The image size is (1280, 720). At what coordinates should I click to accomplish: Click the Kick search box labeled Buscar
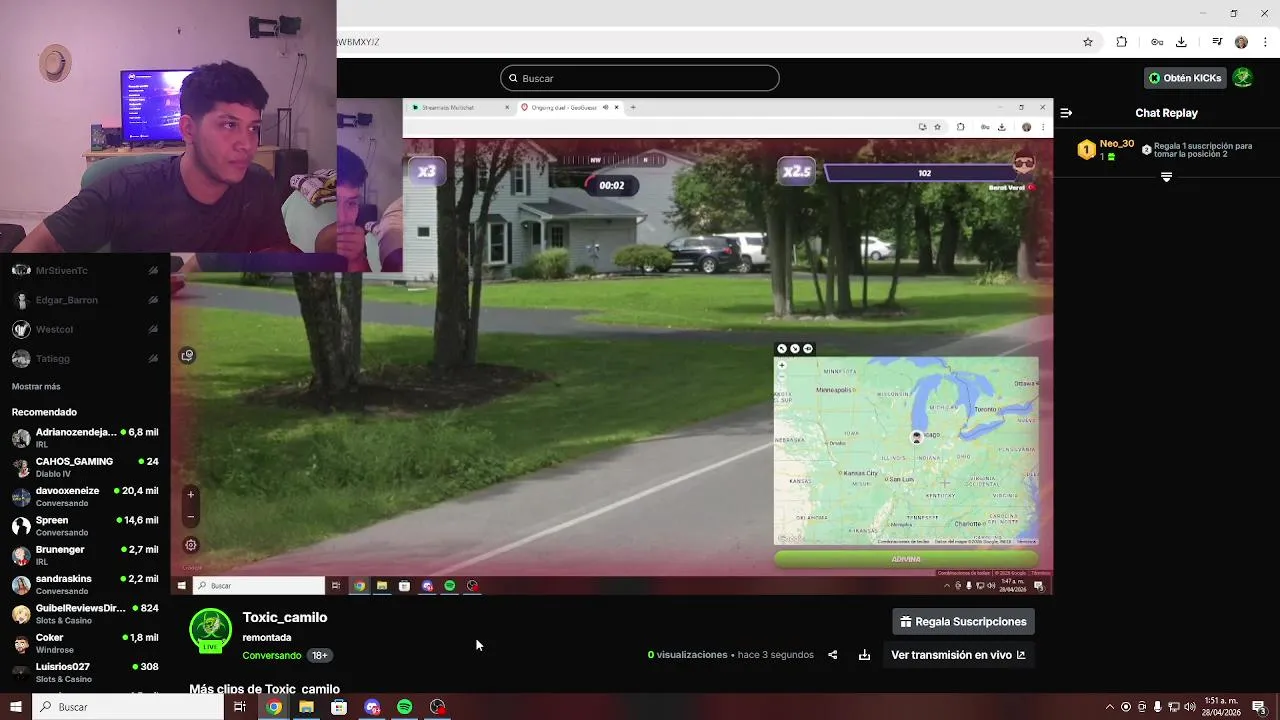point(640,78)
